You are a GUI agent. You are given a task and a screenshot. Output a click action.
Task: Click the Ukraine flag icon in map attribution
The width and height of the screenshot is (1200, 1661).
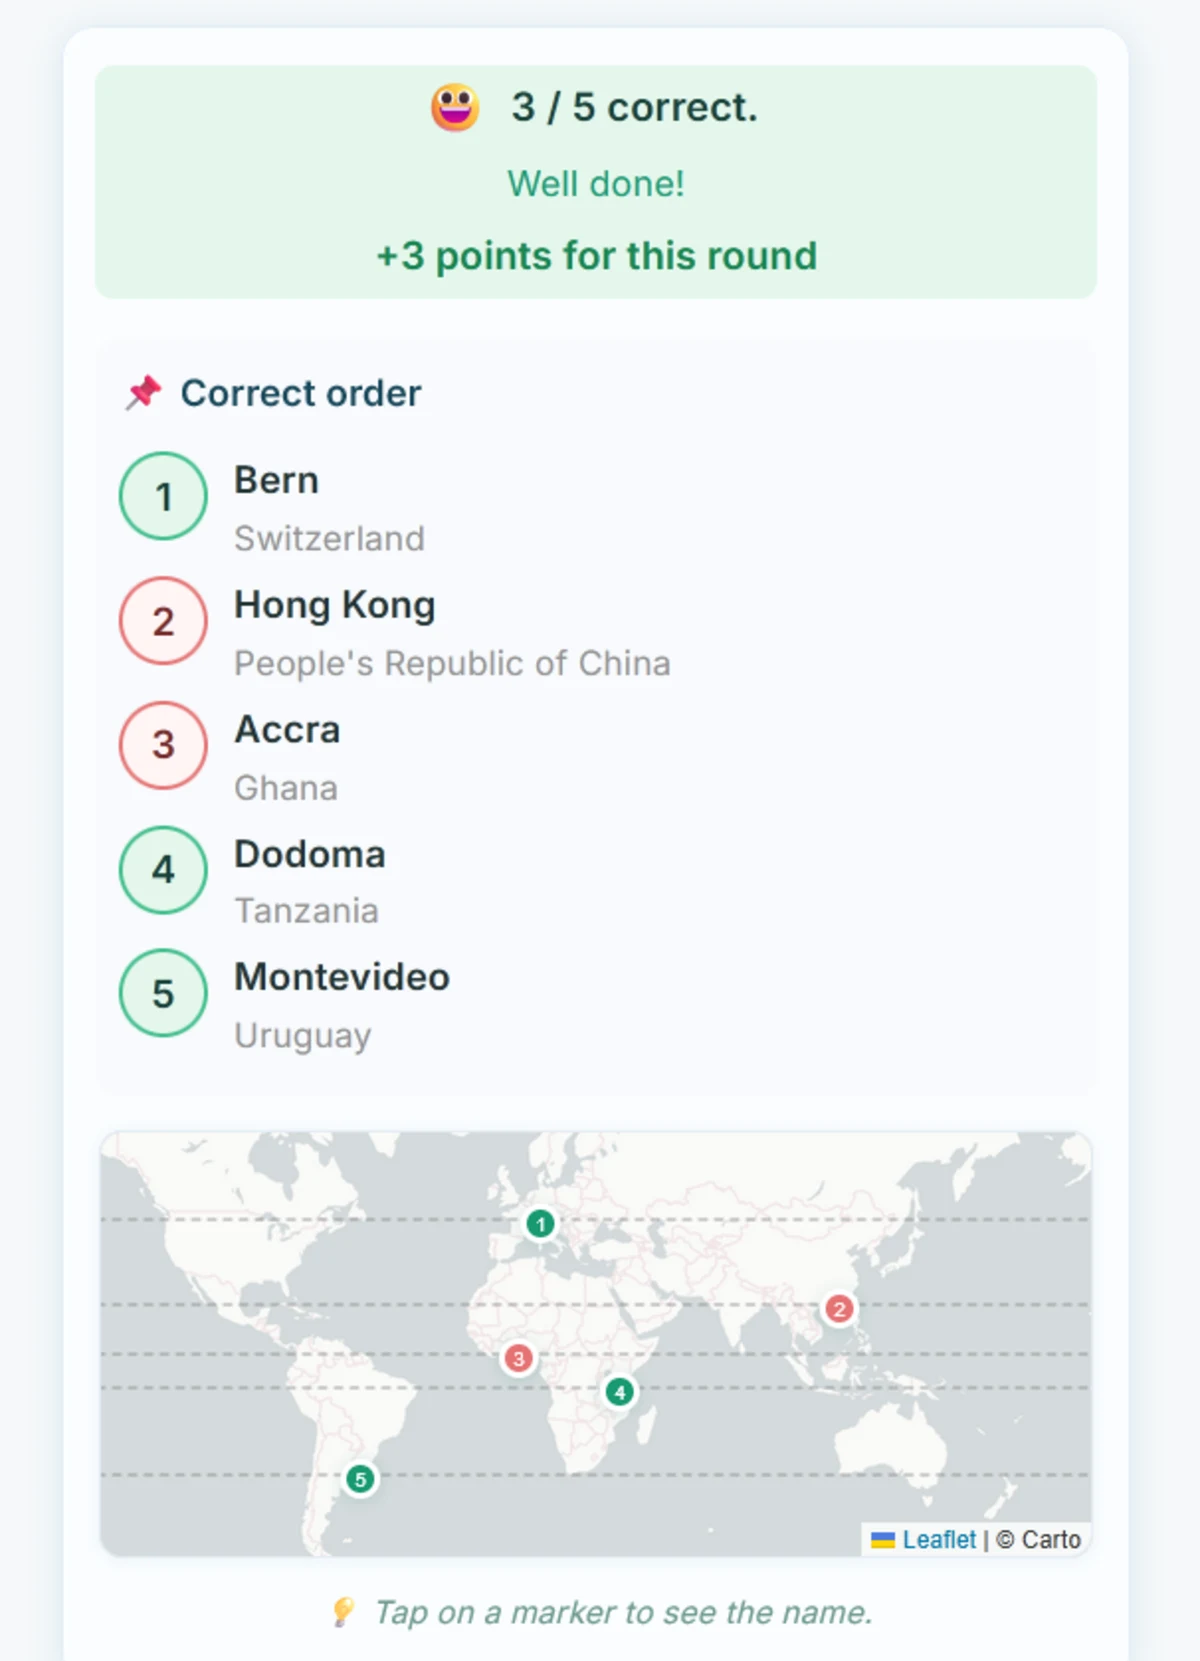(882, 1540)
